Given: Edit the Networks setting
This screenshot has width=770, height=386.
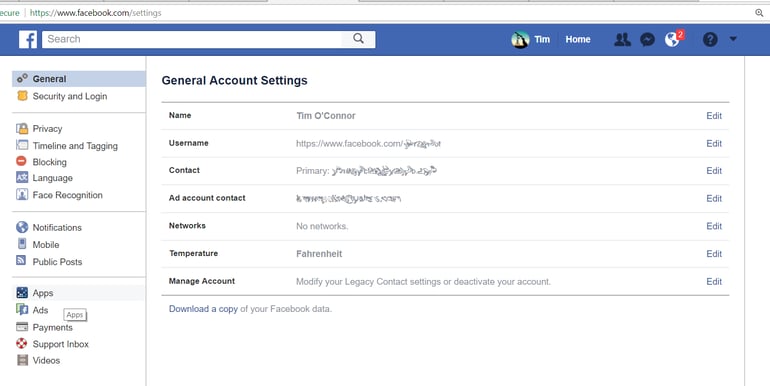Looking at the screenshot, I should (x=714, y=226).
